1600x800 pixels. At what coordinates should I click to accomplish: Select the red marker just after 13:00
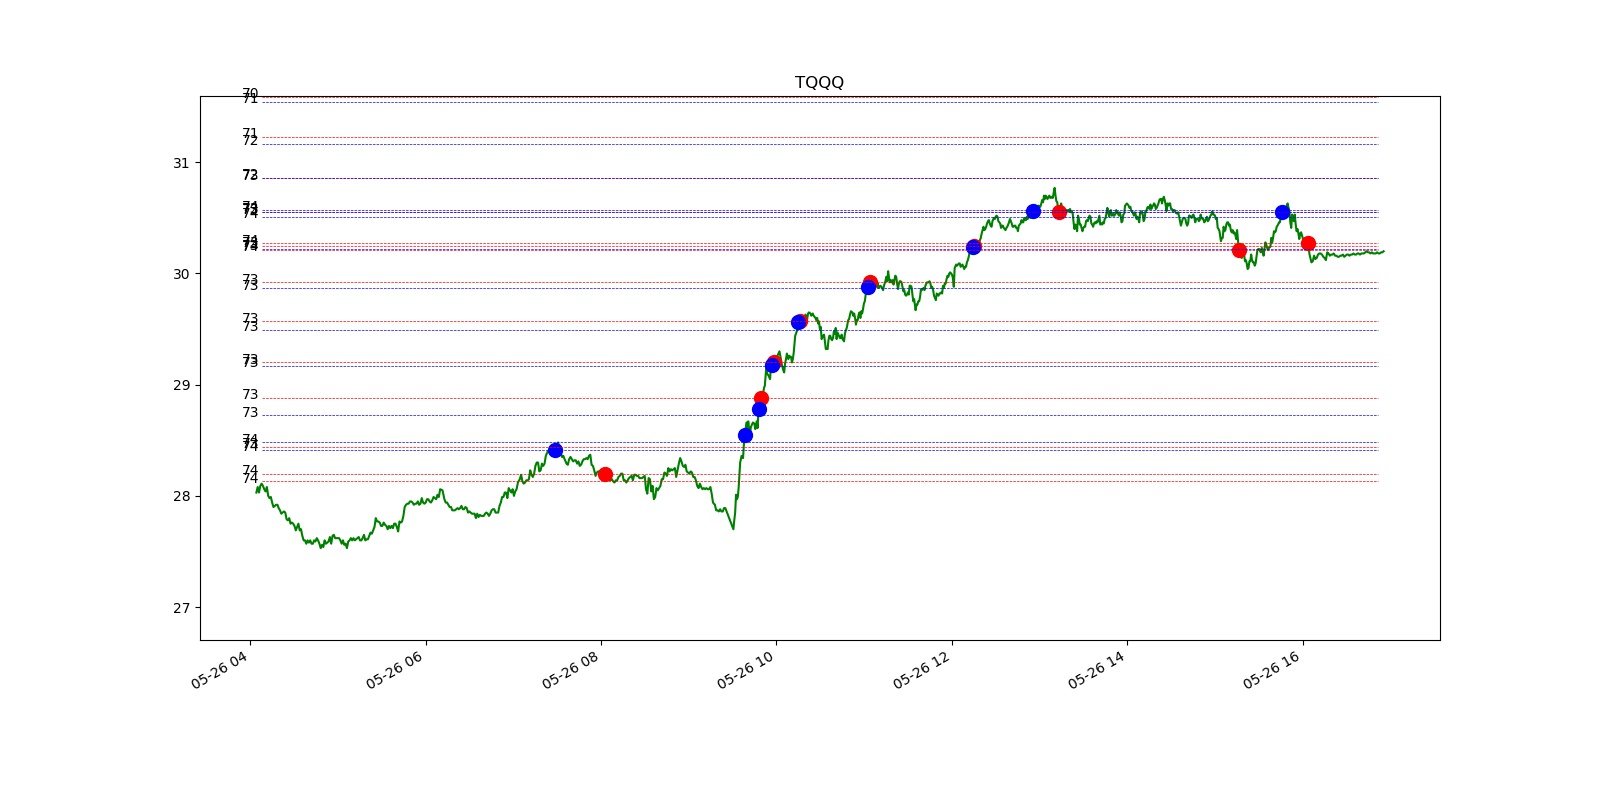1059,212
